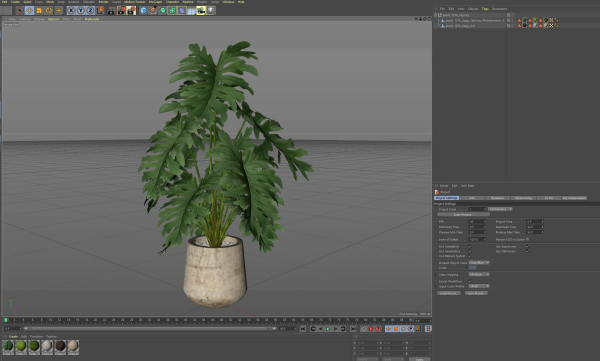Viewport: 600px width, 361px height.
Task: Switch to the Project Settings tab
Action: point(447,198)
